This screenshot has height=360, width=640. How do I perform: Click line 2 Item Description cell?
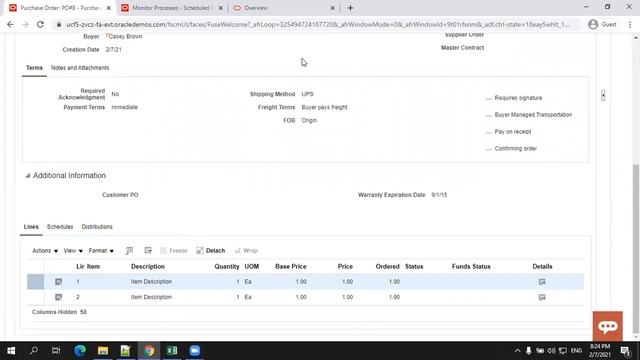coord(151,297)
